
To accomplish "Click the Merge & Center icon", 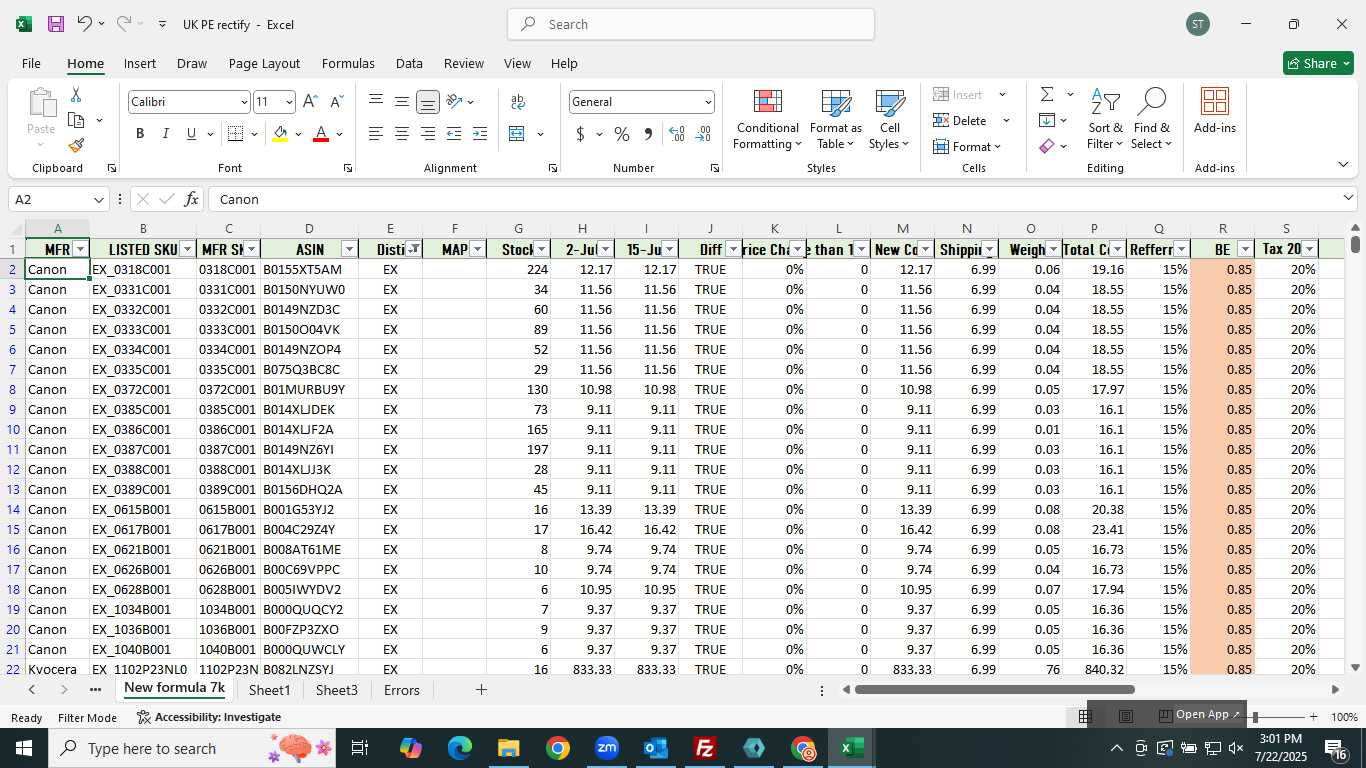I will tap(517, 134).
